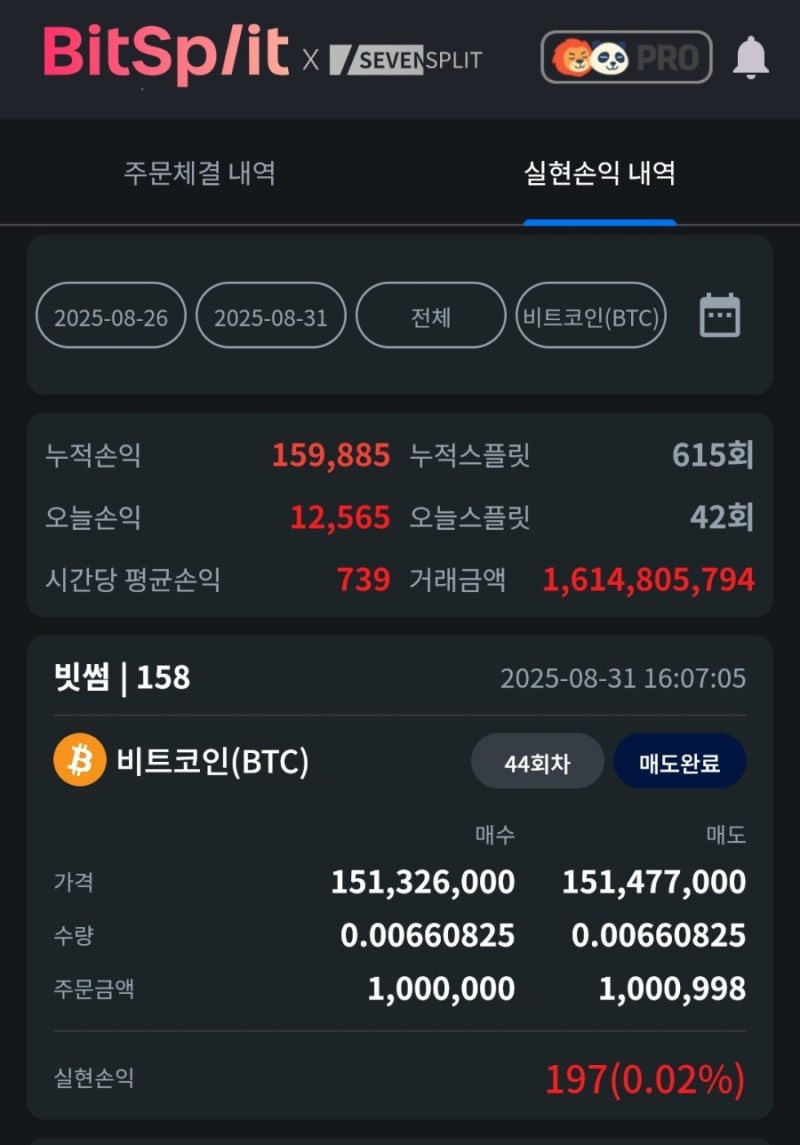Open the 비트코인(BTC) coin filter
This screenshot has width=800, height=1145.
pos(591,315)
